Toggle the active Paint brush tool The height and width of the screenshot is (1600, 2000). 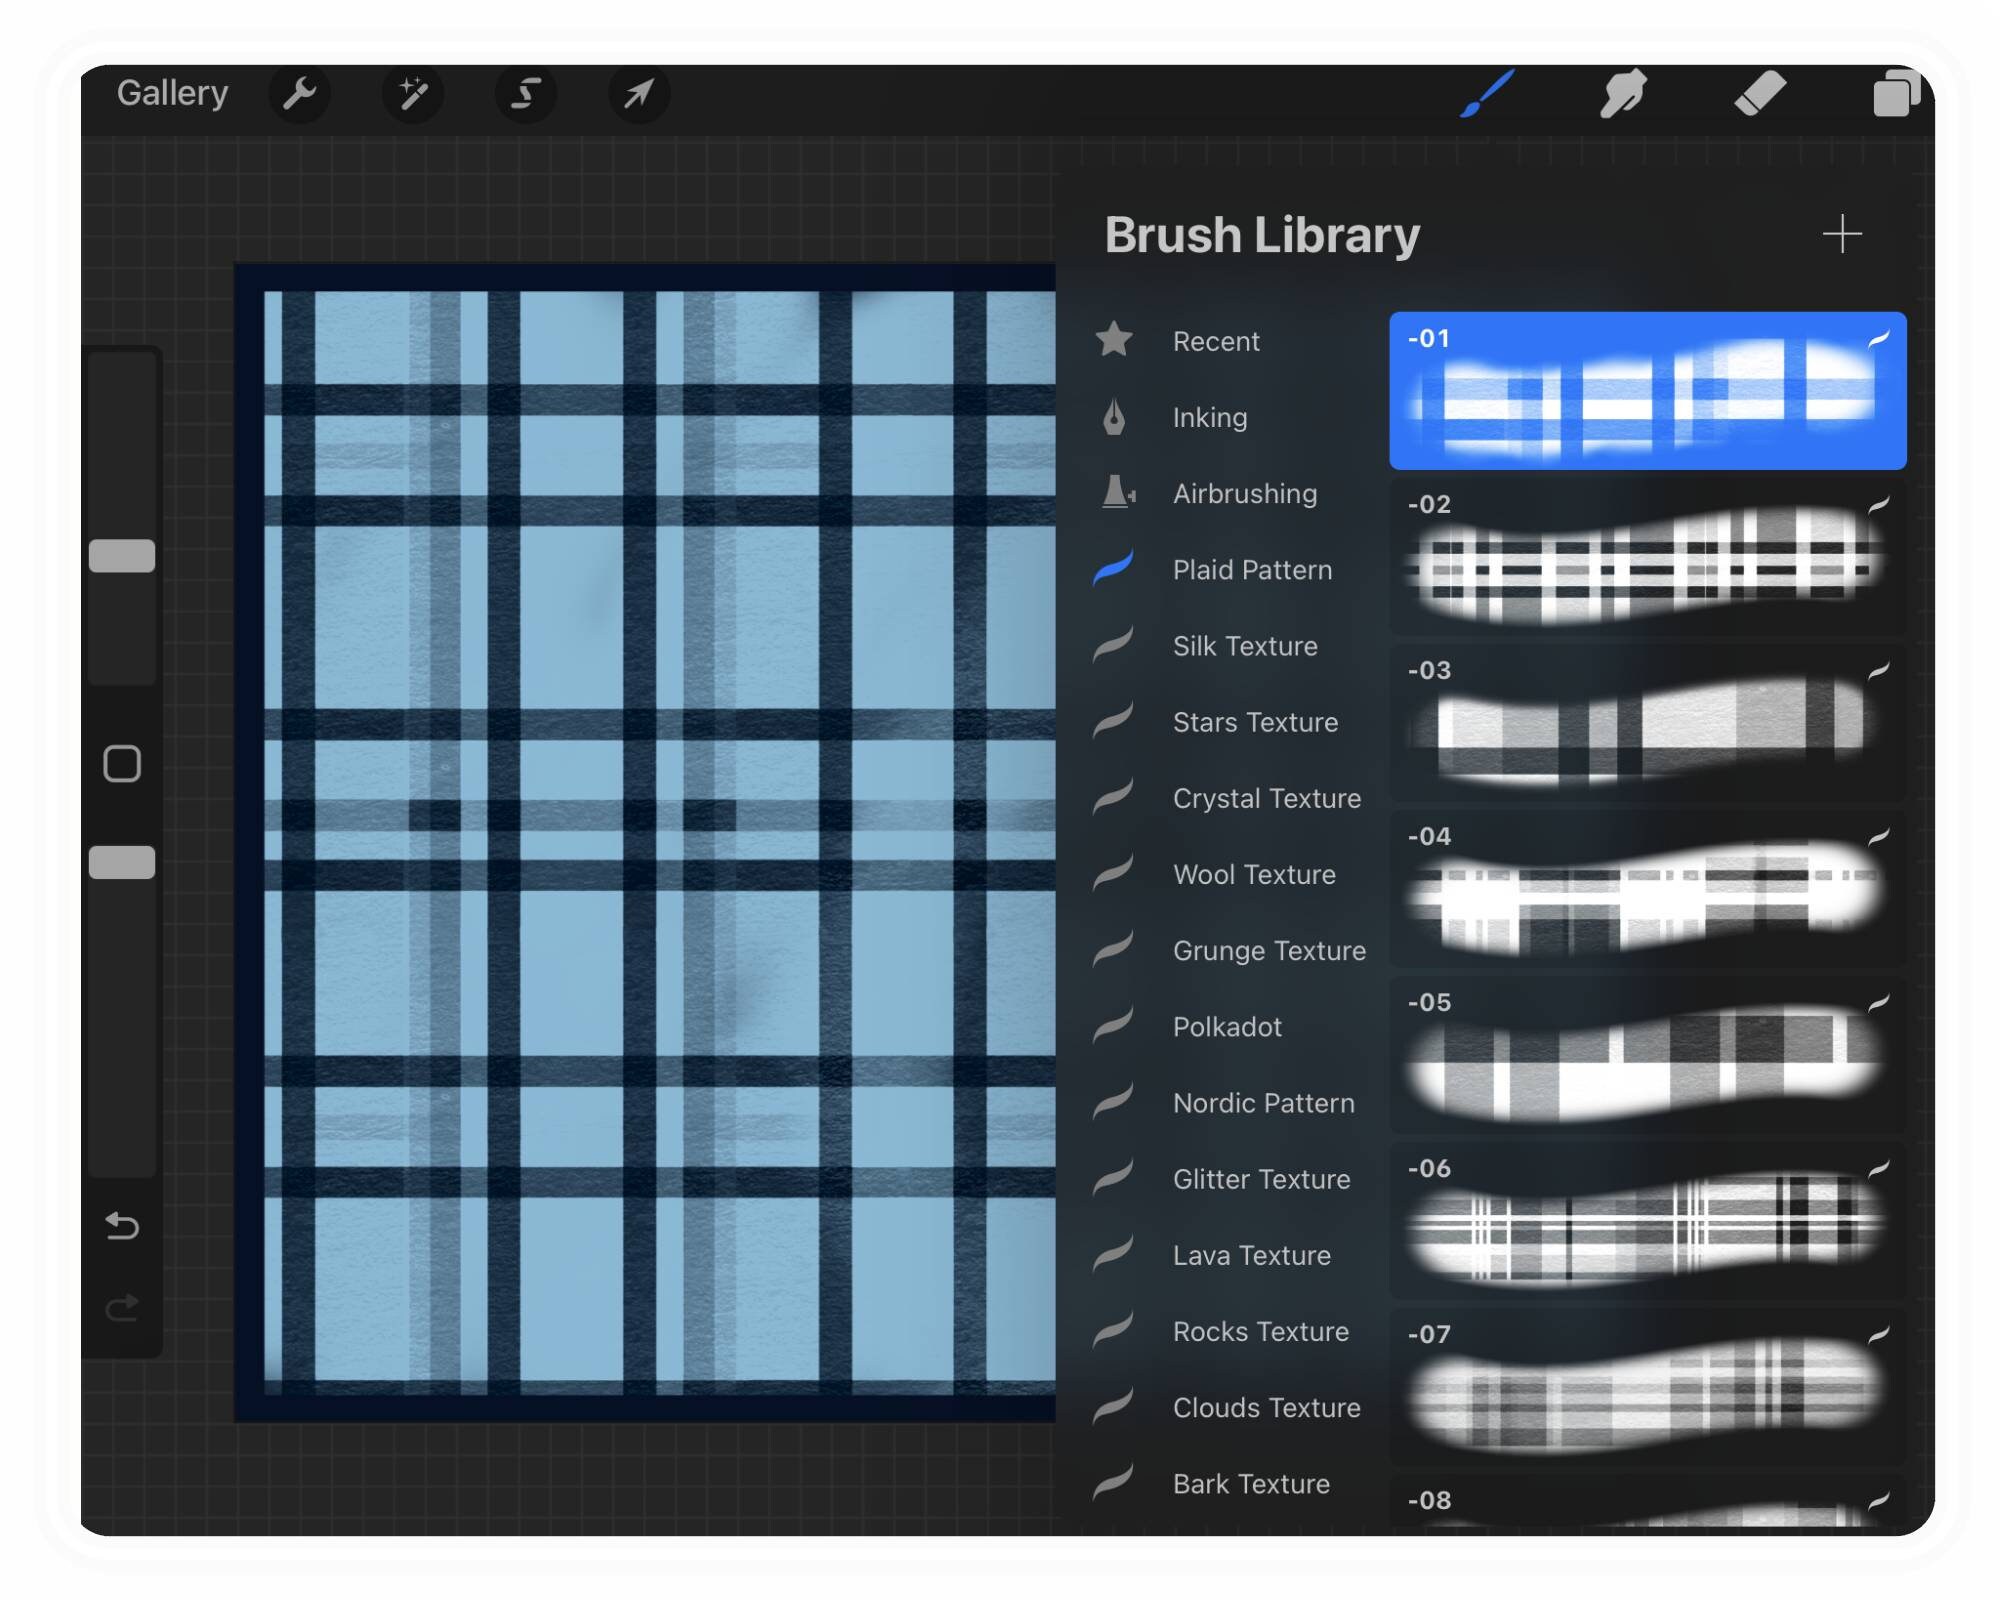point(1483,93)
